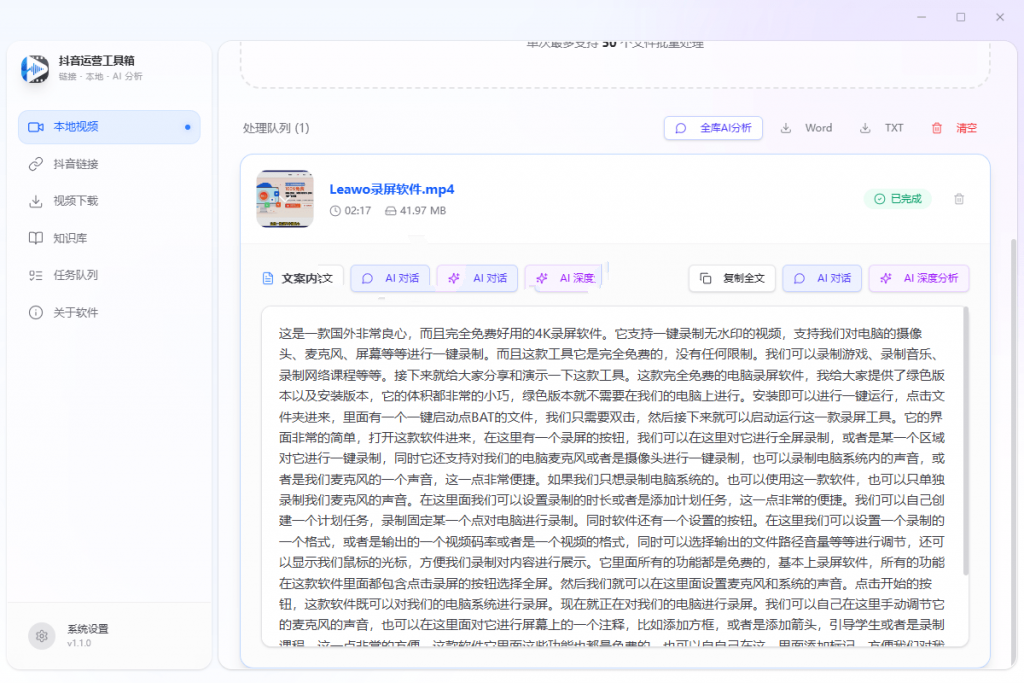Click the Leawo录屏软件 video thumbnail
Image resolution: width=1024 pixels, height=683 pixels.
click(285, 199)
